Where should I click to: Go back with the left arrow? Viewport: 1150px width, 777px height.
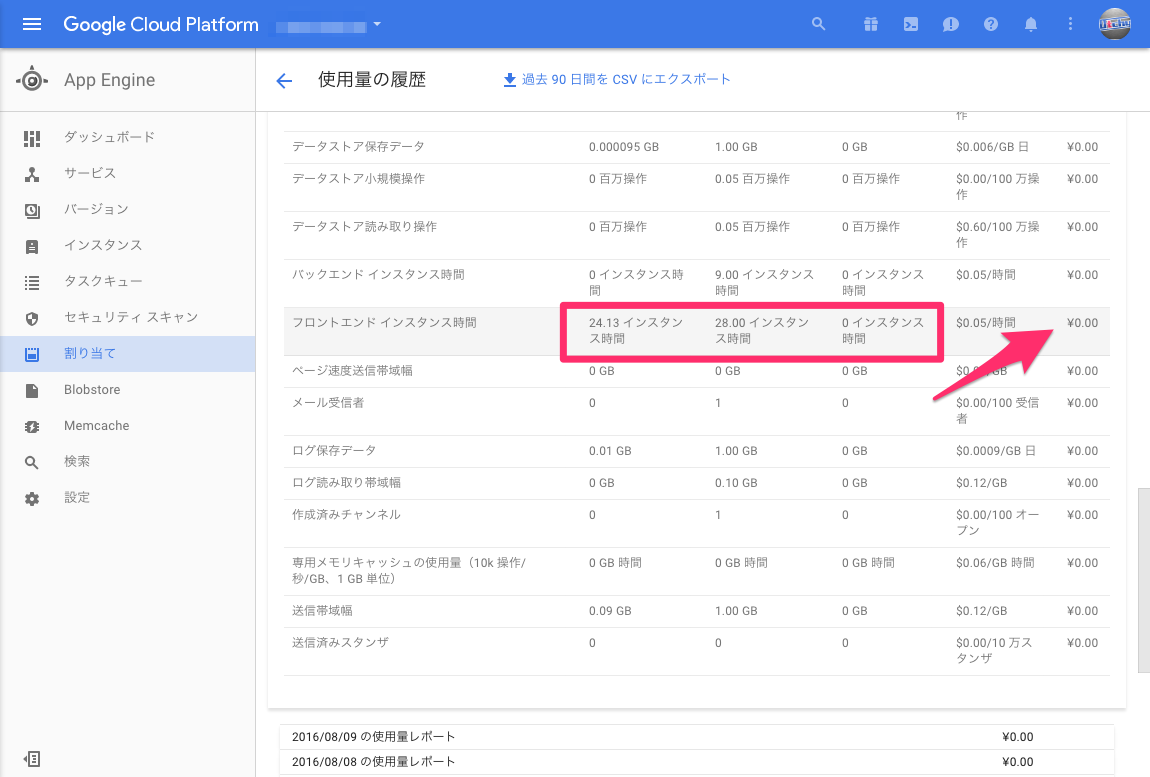tap(284, 81)
